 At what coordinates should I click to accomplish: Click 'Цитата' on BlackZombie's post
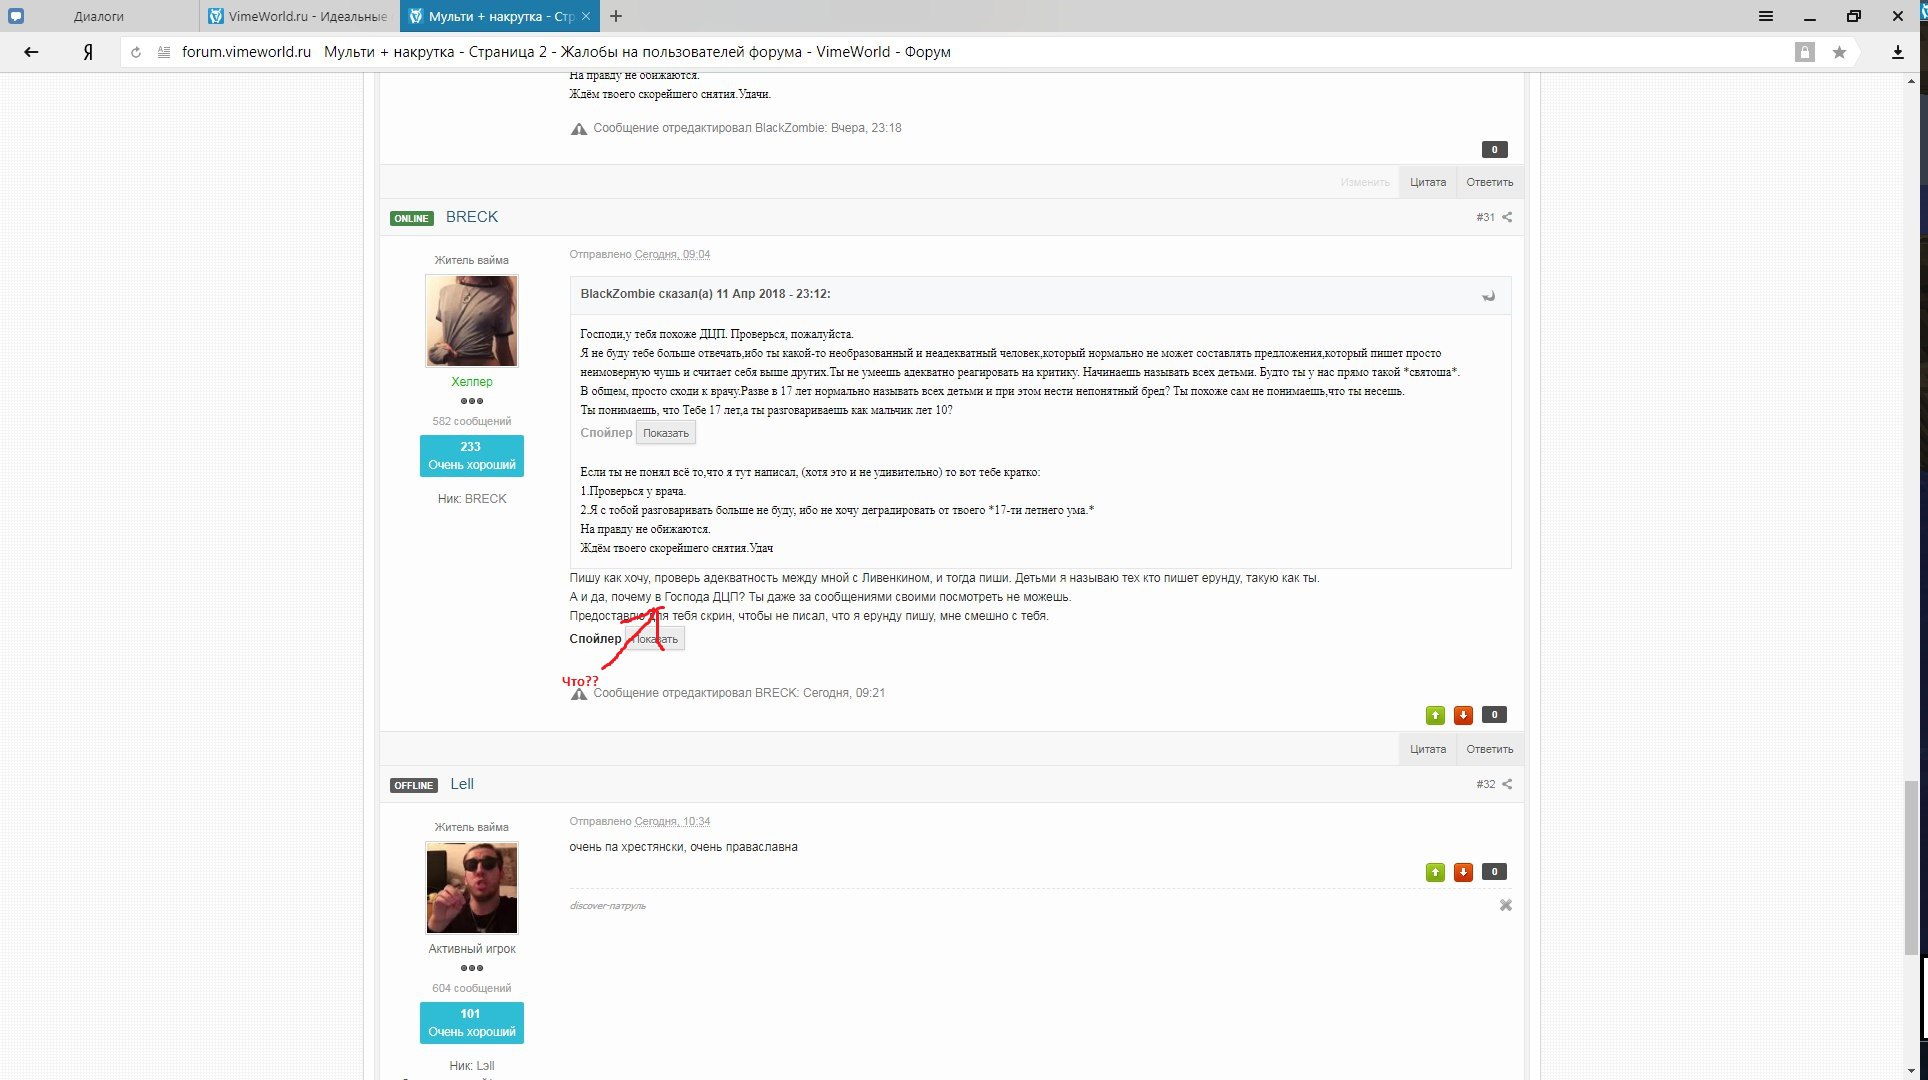[1428, 182]
